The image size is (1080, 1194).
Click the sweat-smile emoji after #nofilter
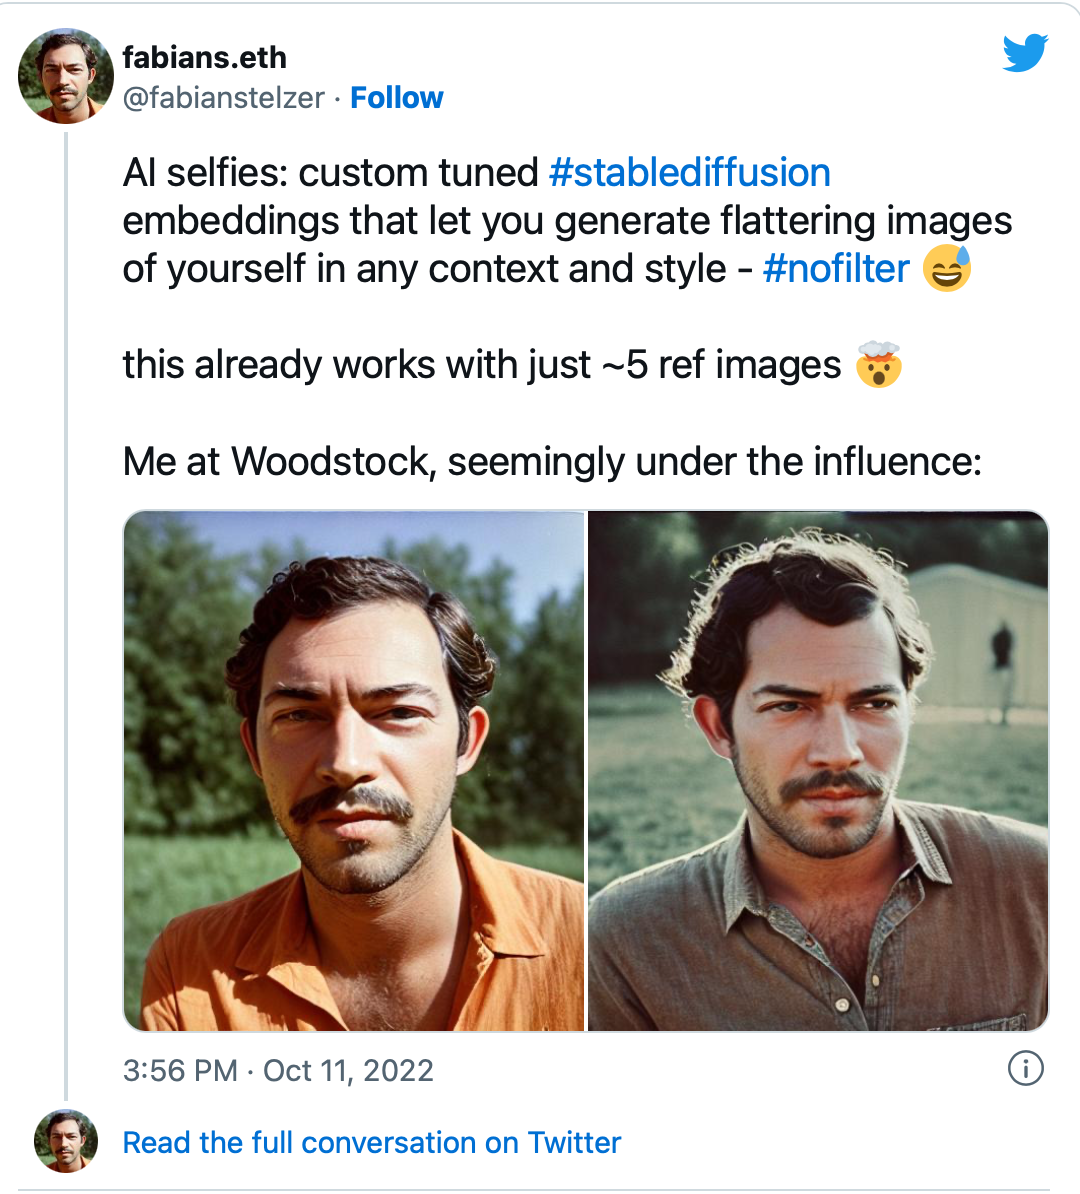click(x=946, y=268)
